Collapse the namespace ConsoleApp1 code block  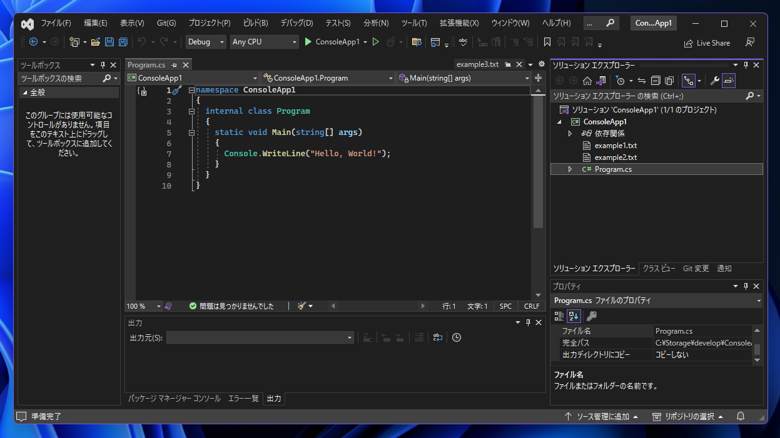pyautogui.click(x=192, y=90)
